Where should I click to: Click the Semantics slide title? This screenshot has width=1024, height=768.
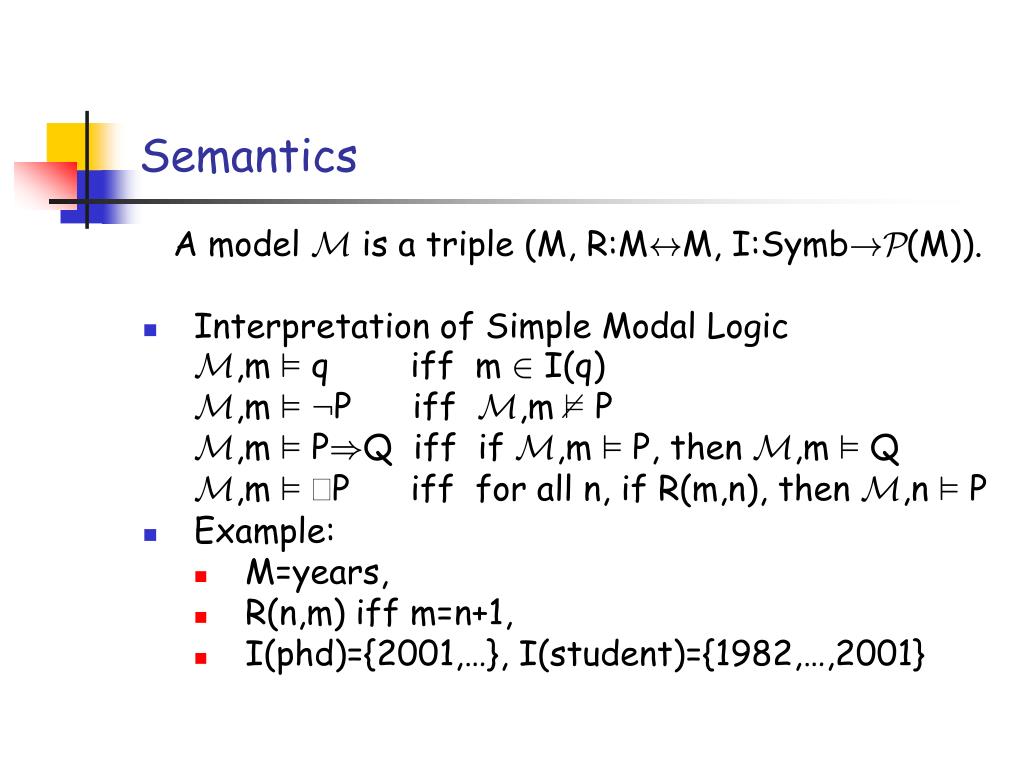point(249,157)
